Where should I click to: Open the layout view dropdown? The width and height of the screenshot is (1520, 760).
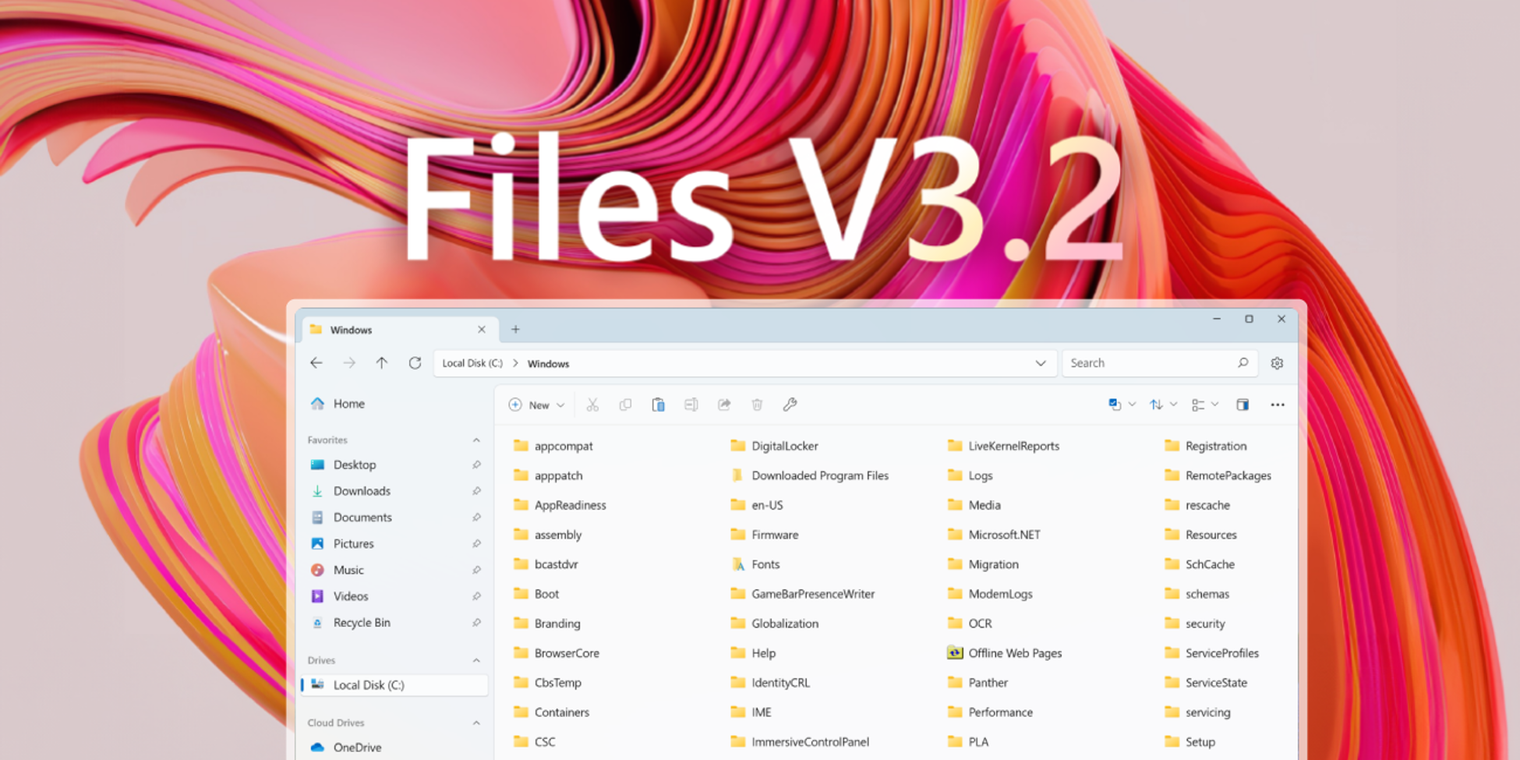pos(1214,404)
